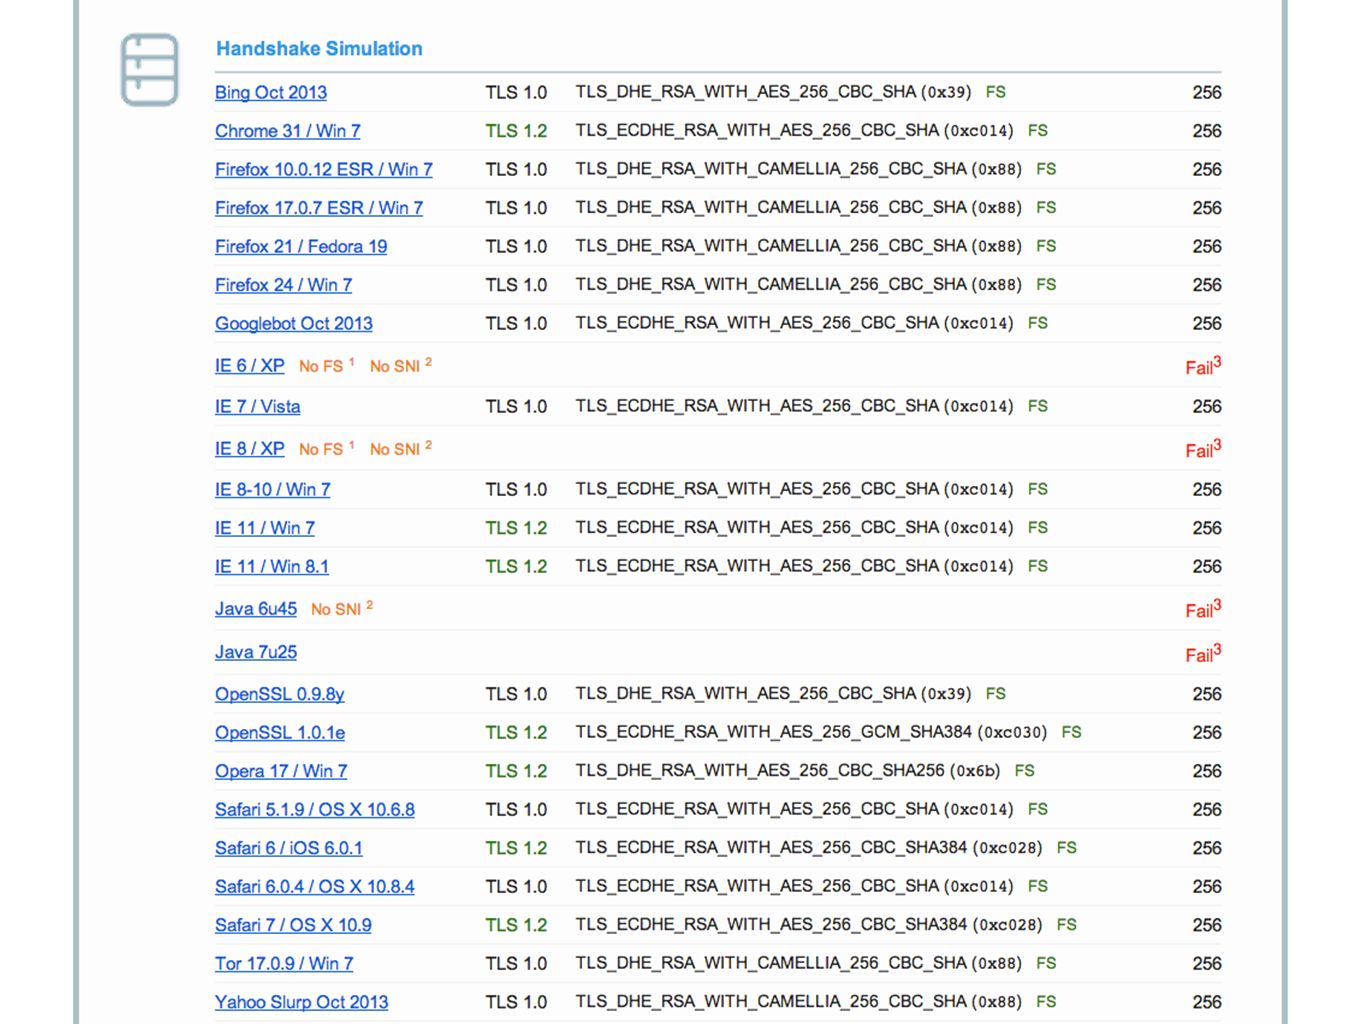Click TLS 1.2 in Chrome 31 / Win 7 row

click(517, 131)
